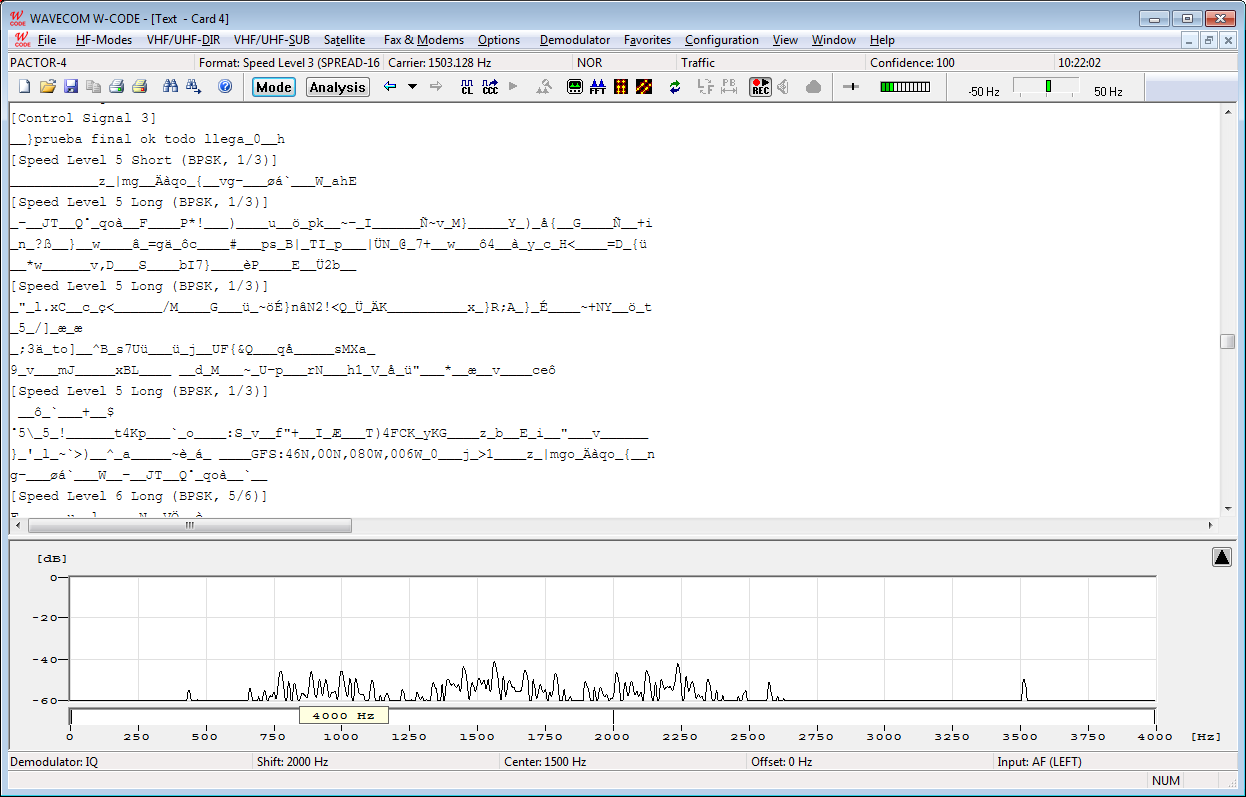1246x797 pixels.
Task: Open the Favorites menu
Action: pos(647,40)
